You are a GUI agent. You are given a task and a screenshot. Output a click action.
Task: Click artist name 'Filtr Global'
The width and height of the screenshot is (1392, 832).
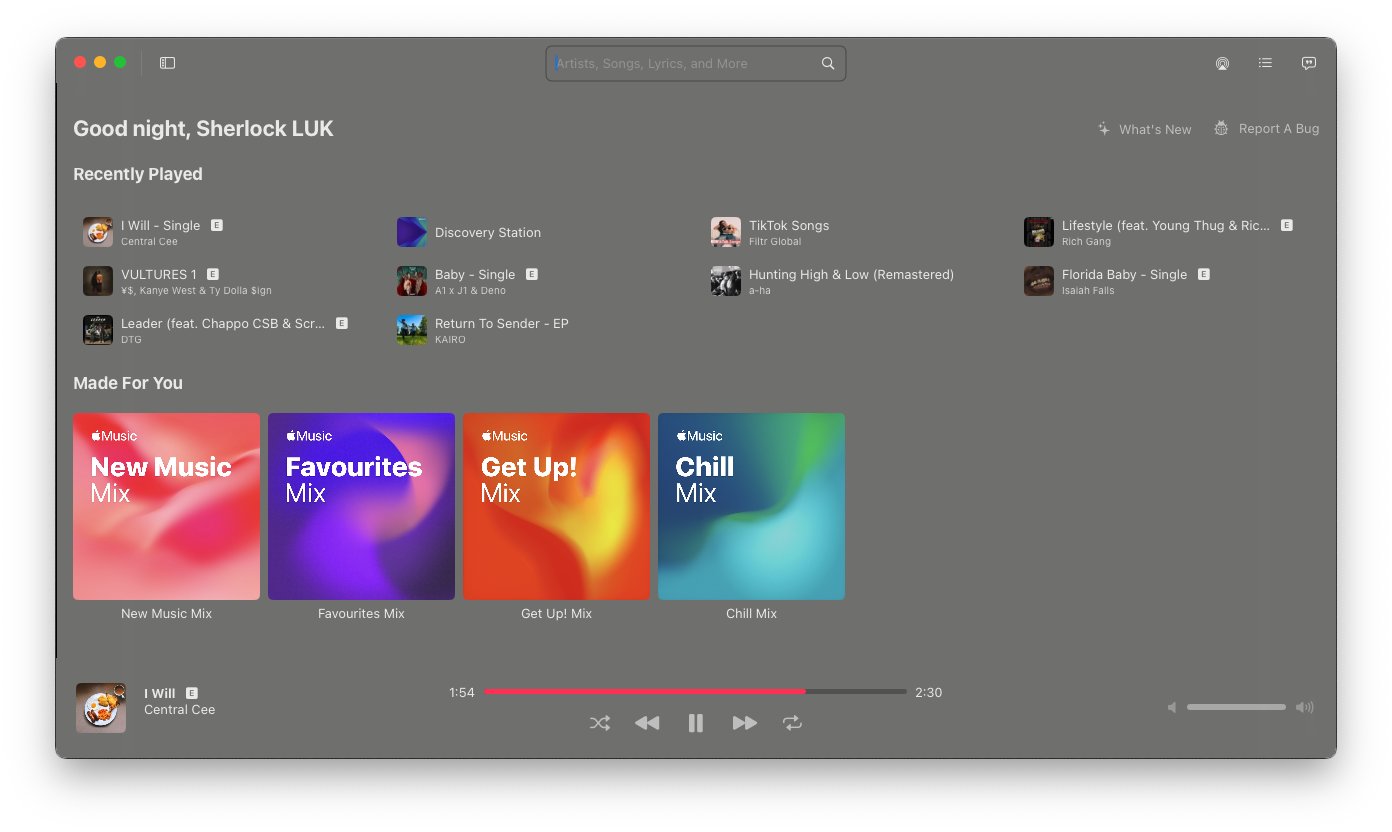point(775,242)
